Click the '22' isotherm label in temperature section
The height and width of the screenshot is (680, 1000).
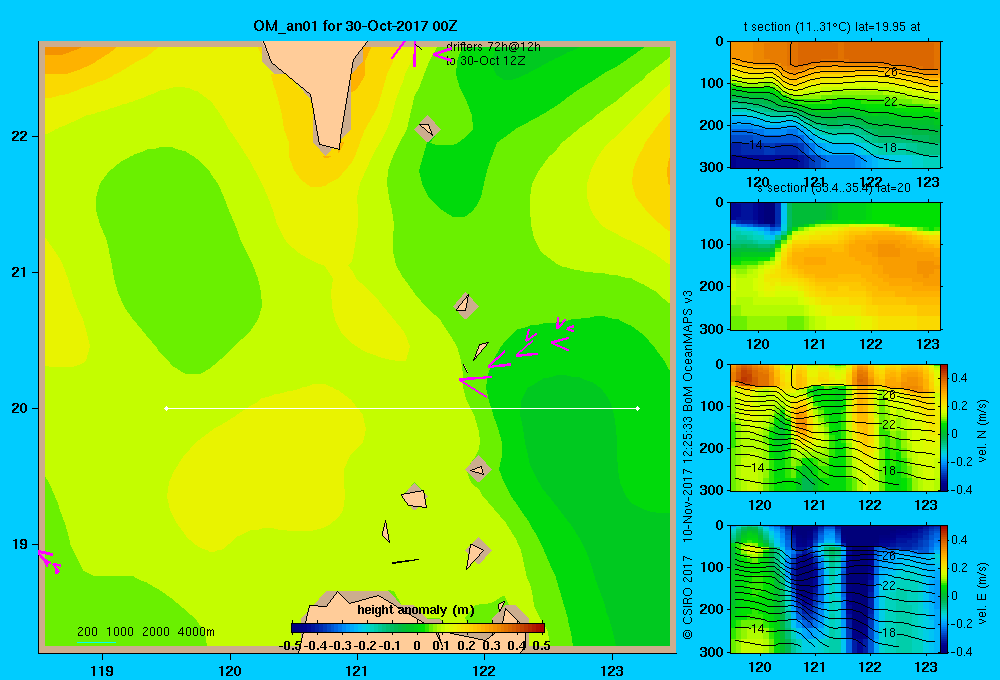(890, 101)
